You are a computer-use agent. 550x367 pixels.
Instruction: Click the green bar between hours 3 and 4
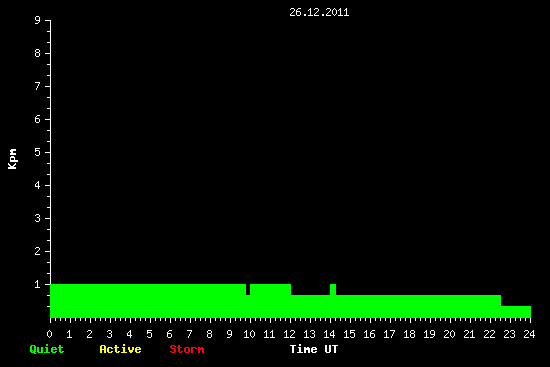tap(120, 301)
